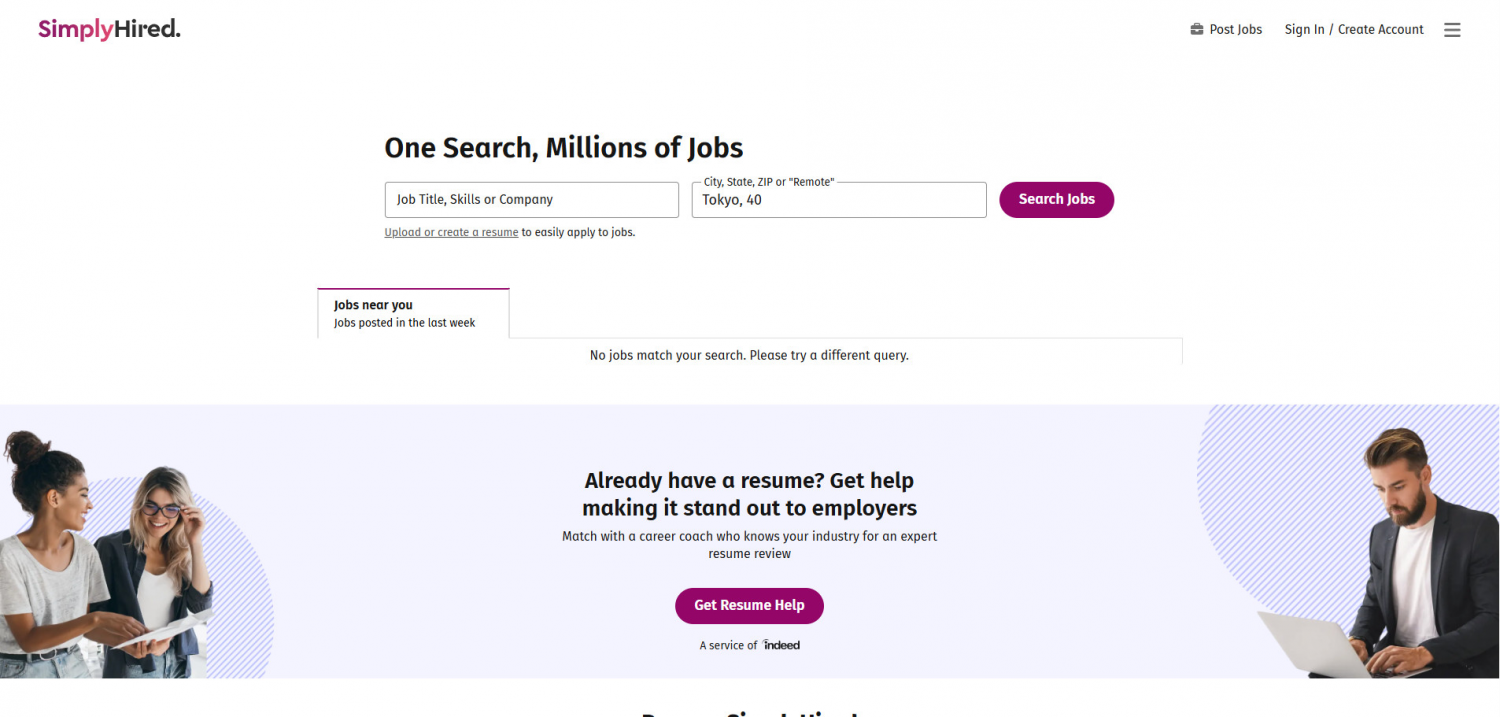
Task: Click the Already have a resume heading
Action: pos(749,494)
